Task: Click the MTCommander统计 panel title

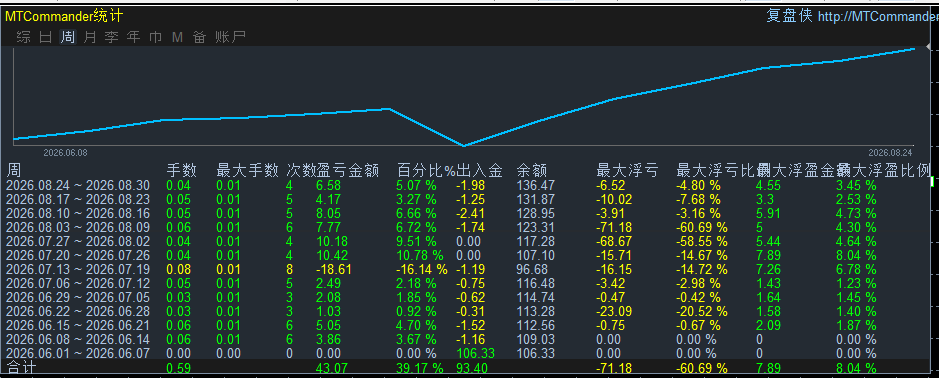Action: [x=64, y=16]
